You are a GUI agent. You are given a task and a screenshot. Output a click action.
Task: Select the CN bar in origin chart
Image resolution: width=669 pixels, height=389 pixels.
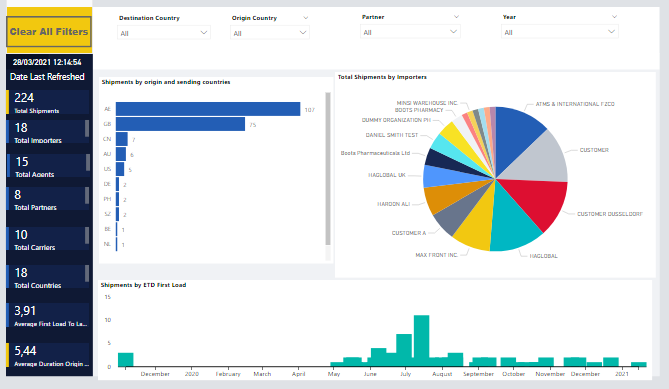(122, 139)
